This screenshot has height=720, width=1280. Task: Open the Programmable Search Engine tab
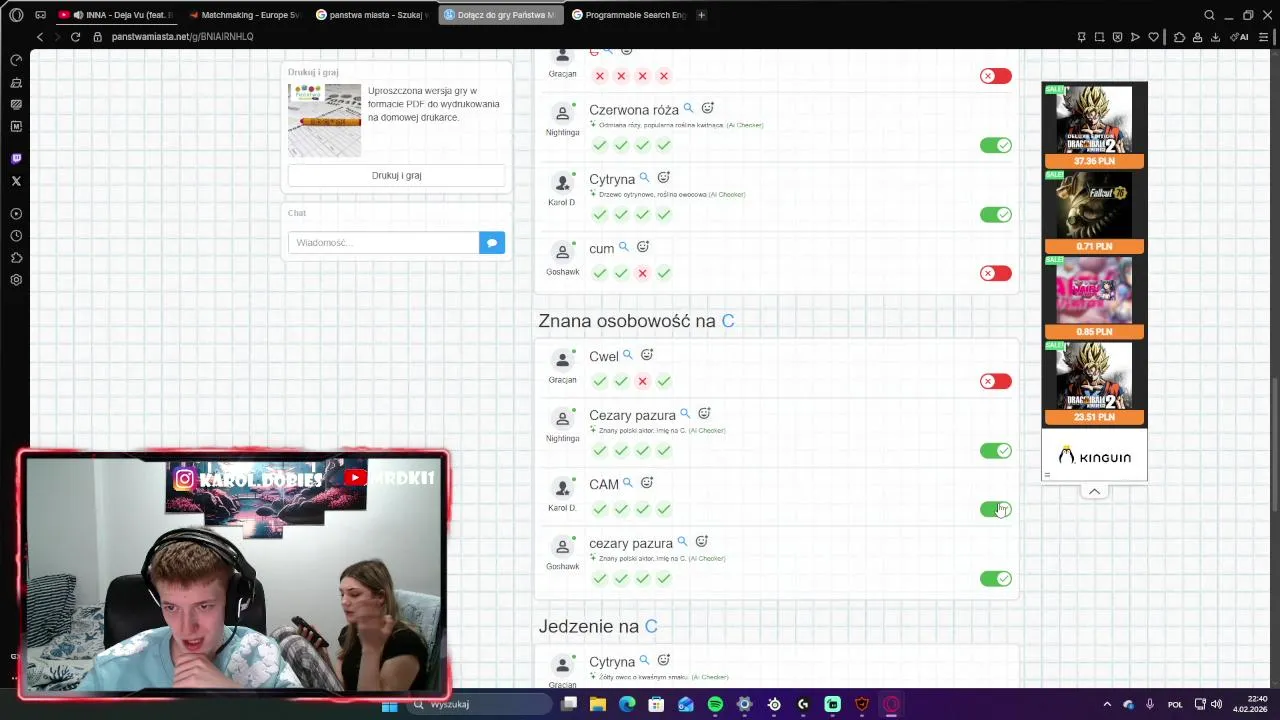point(628,15)
